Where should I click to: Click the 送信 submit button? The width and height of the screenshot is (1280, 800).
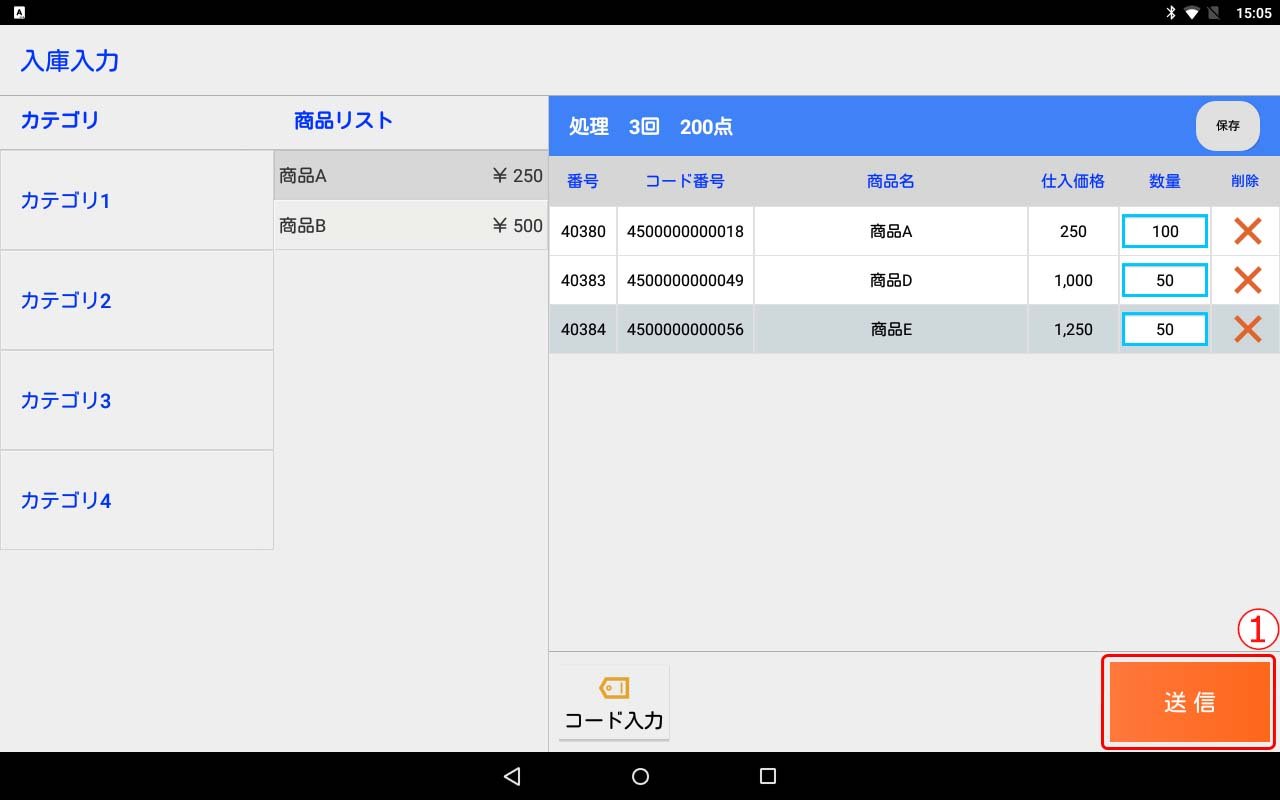coord(1189,702)
